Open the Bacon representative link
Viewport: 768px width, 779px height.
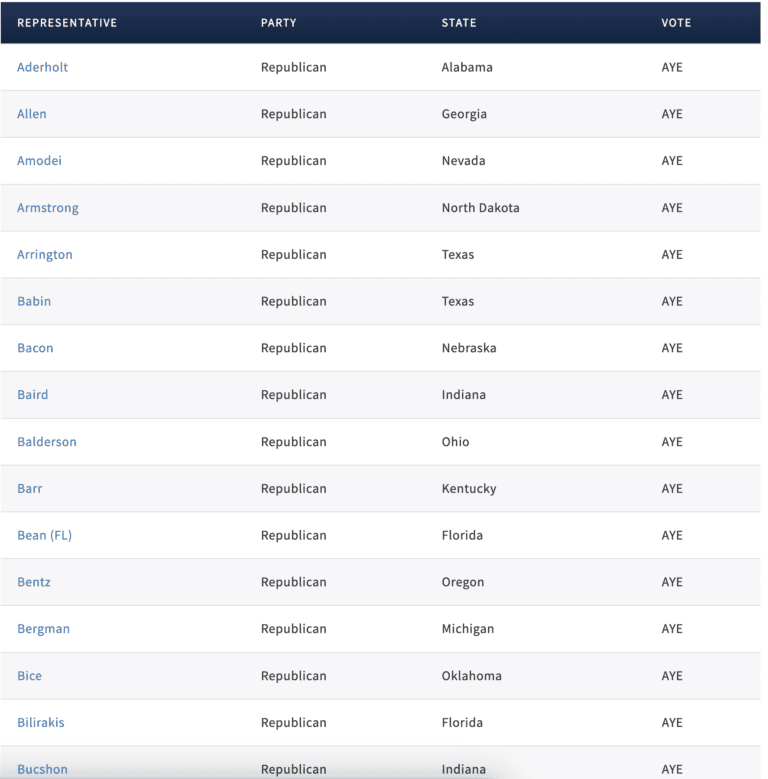(x=35, y=348)
